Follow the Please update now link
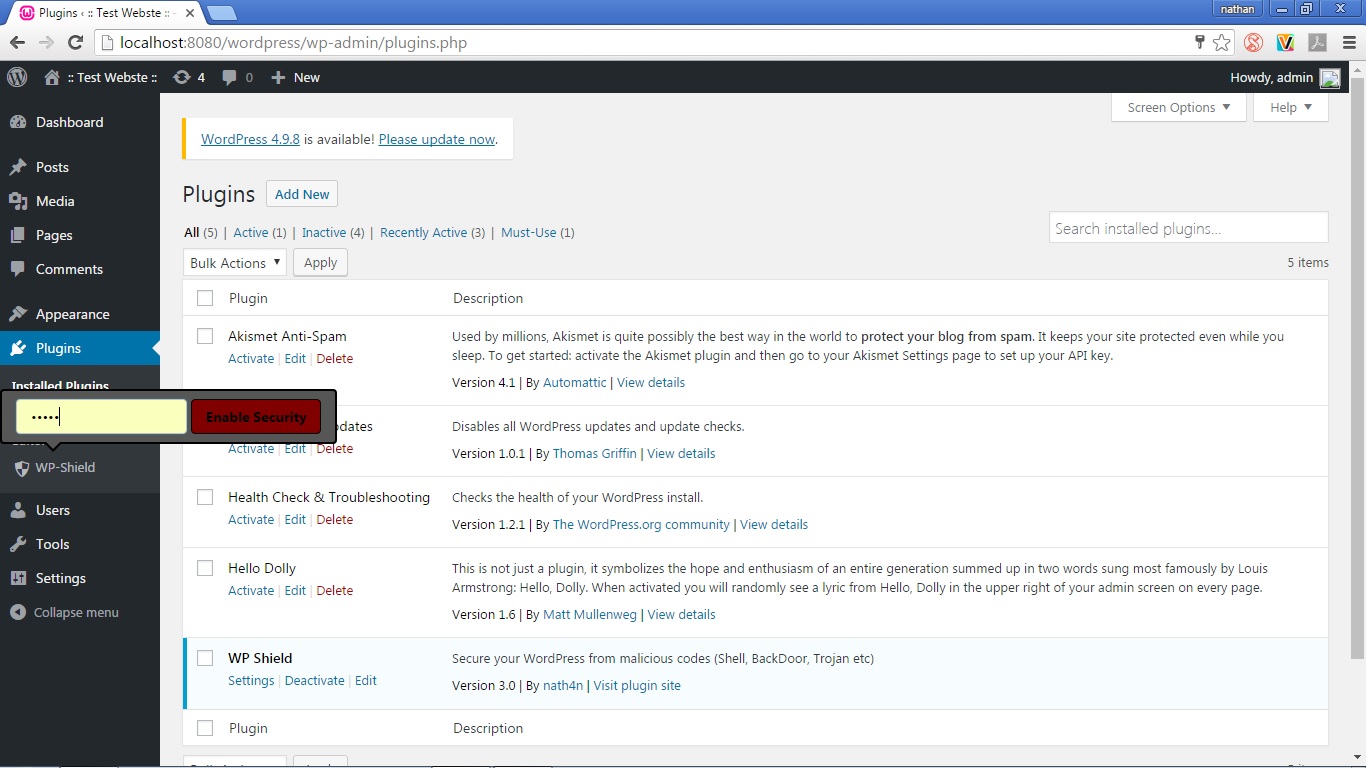 [x=437, y=139]
